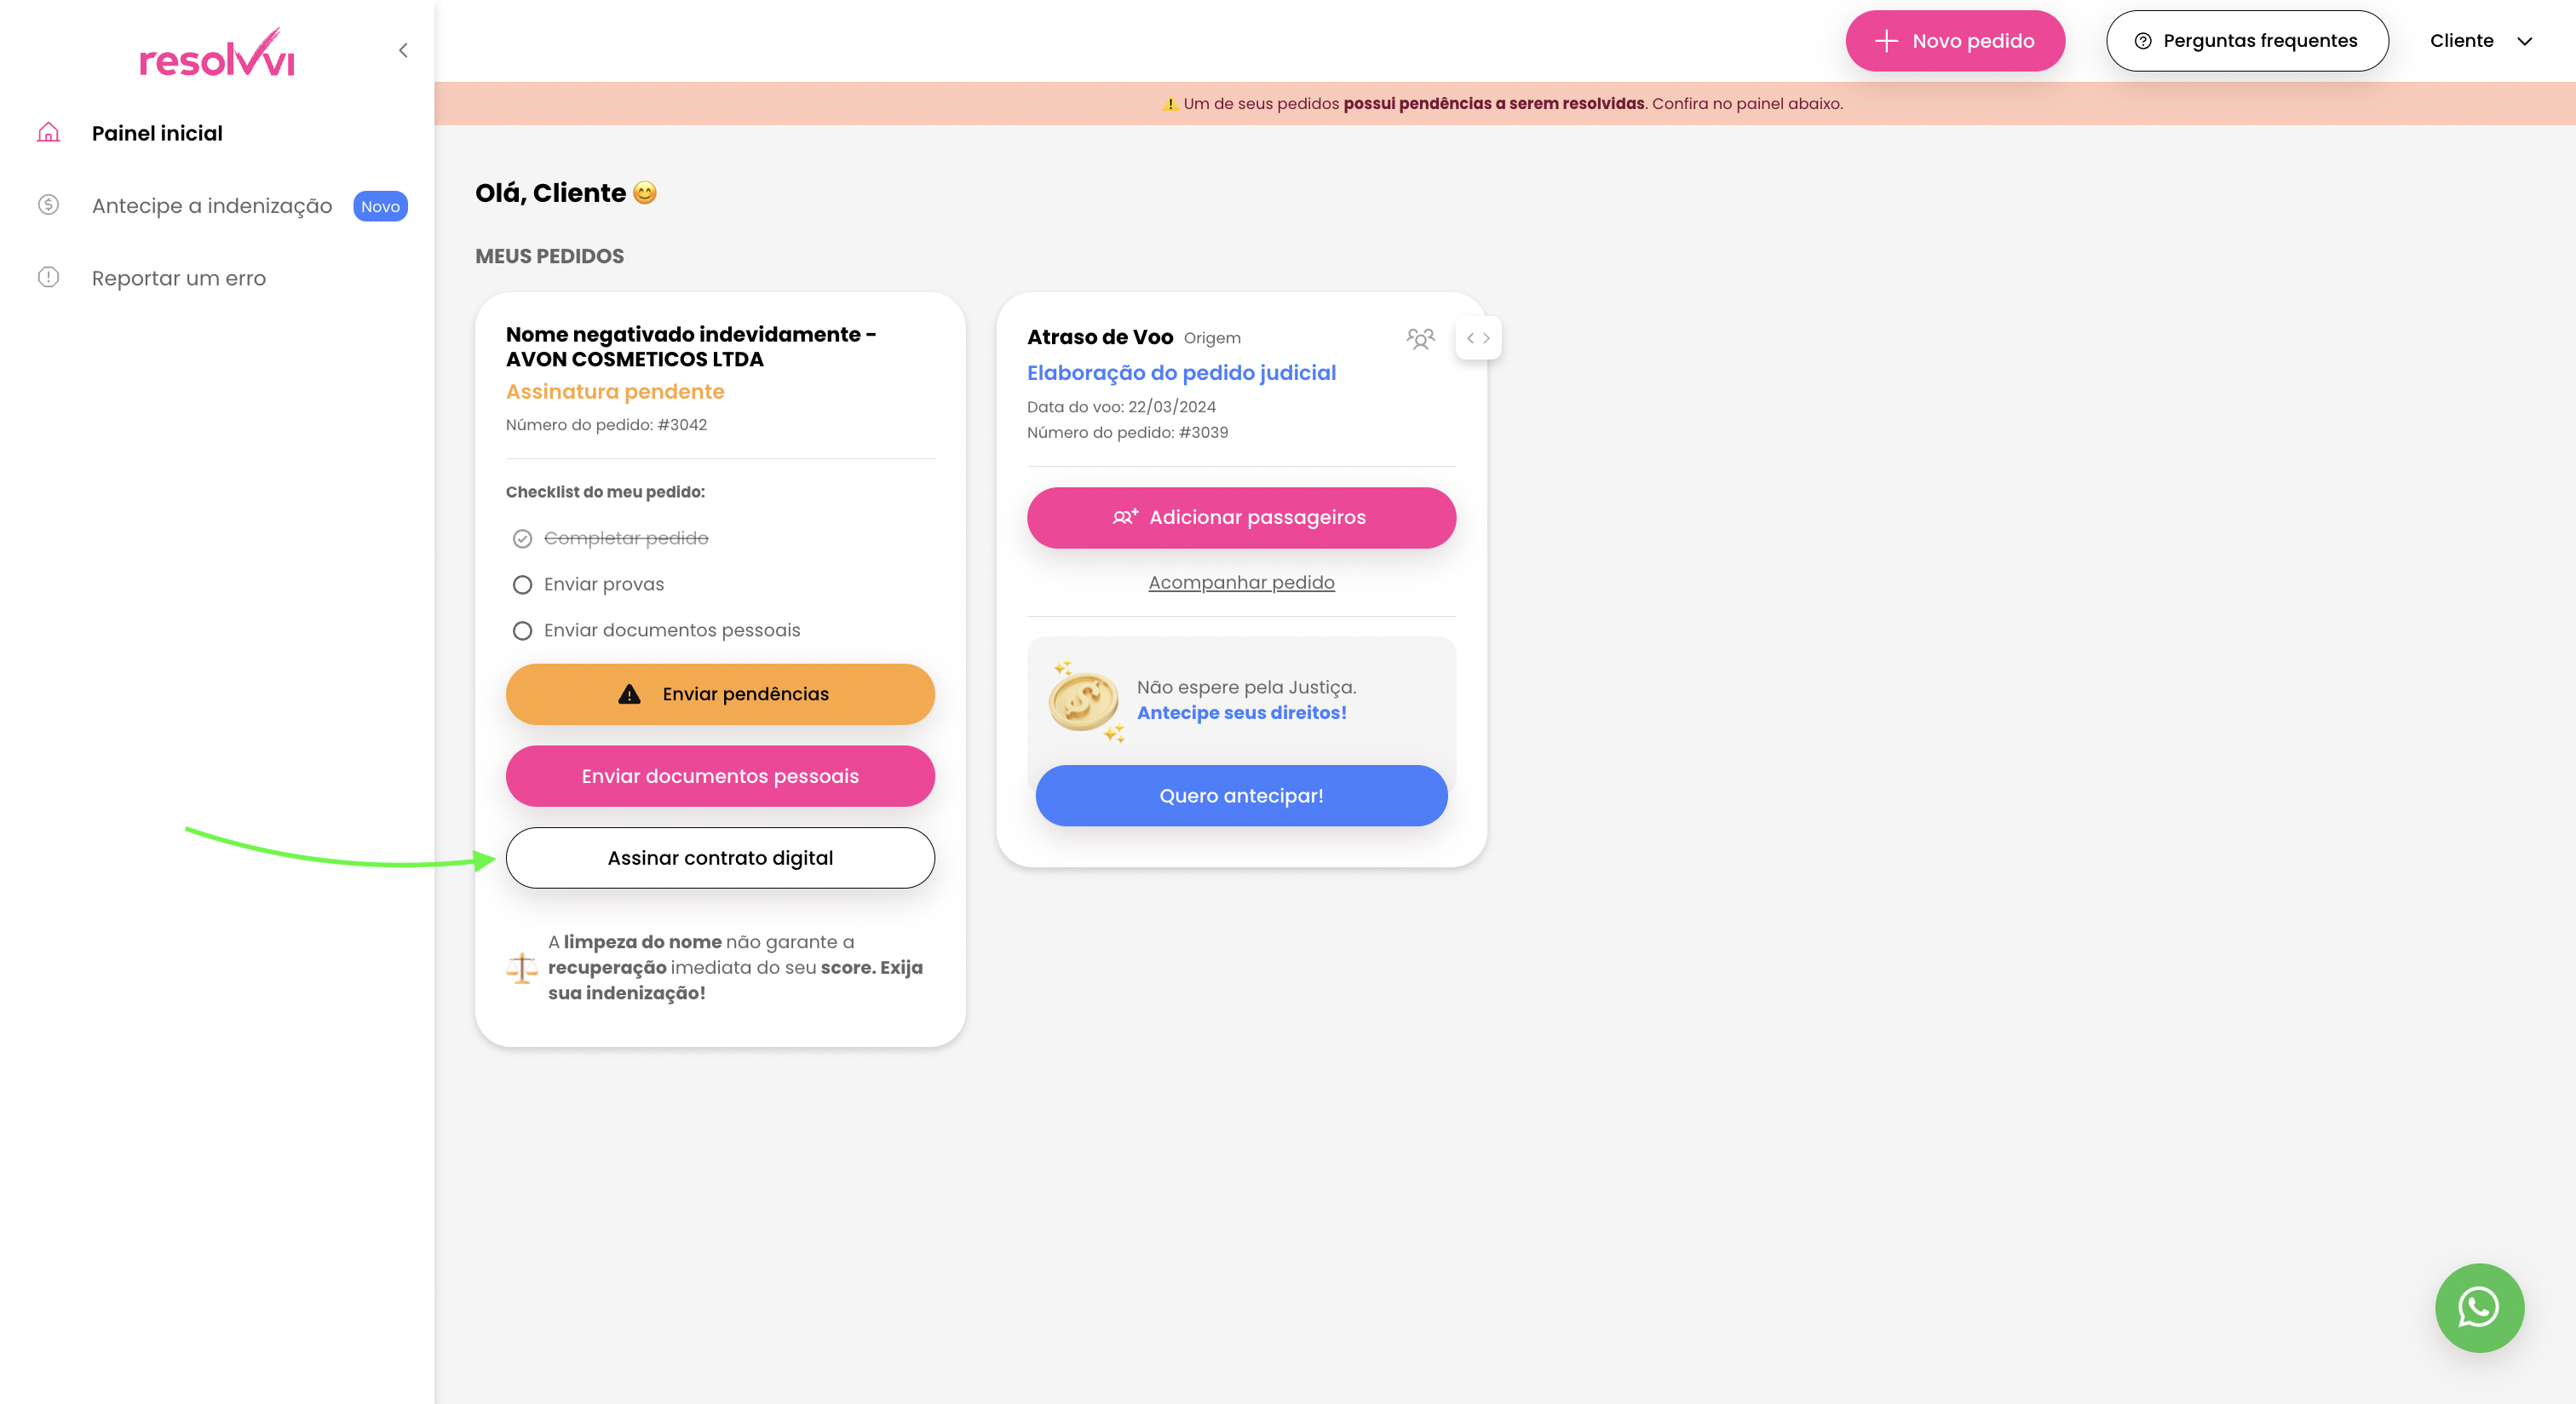Open Antecipe a indenização menu item
The height and width of the screenshot is (1404, 2576).
(x=212, y=205)
